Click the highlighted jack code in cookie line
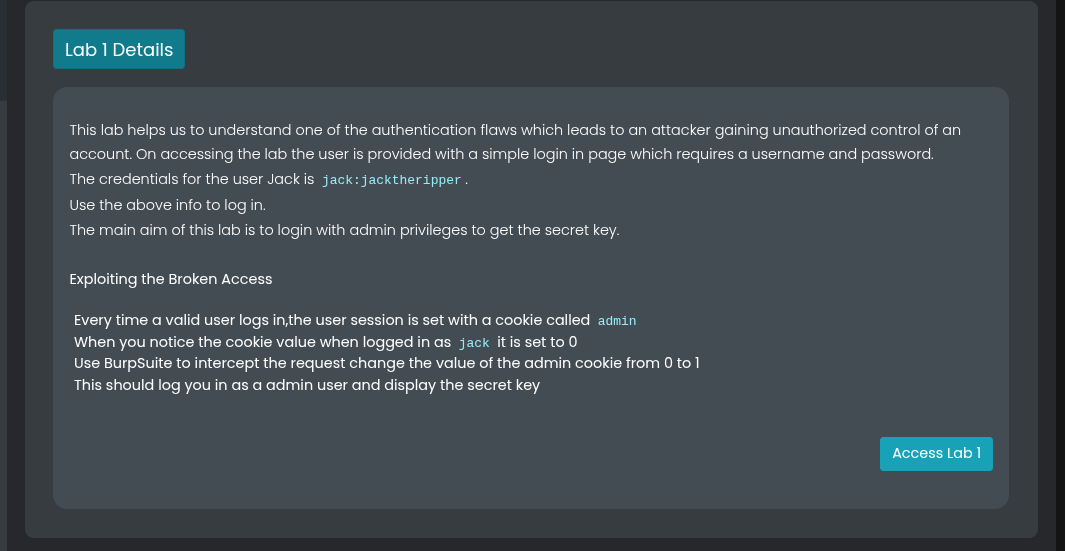Image resolution: width=1066 pixels, height=551 pixels. tap(474, 343)
